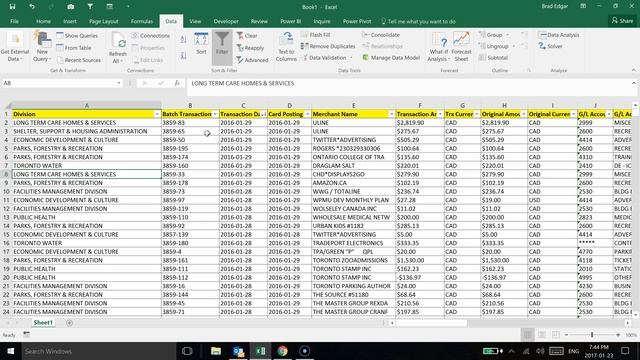Expand the Ungroup dropdown

pyautogui.click(x=513, y=46)
